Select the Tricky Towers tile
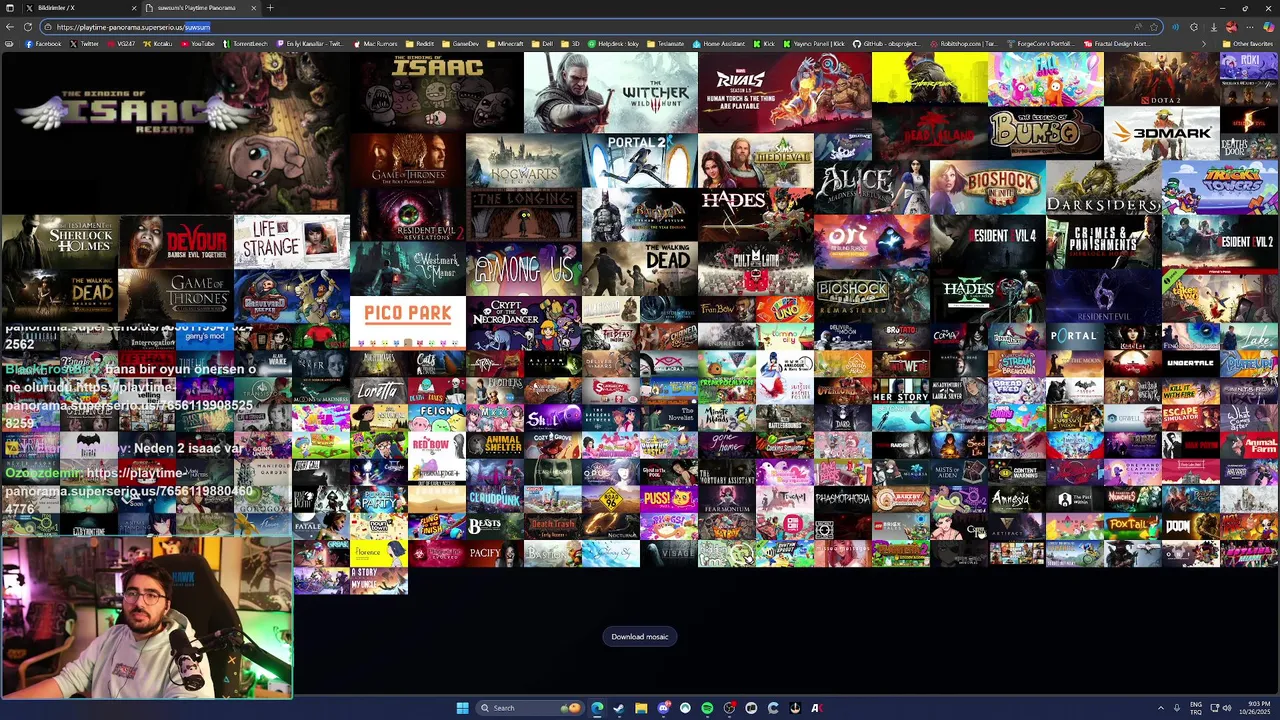Image resolution: width=1280 pixels, height=720 pixels. 1220,187
